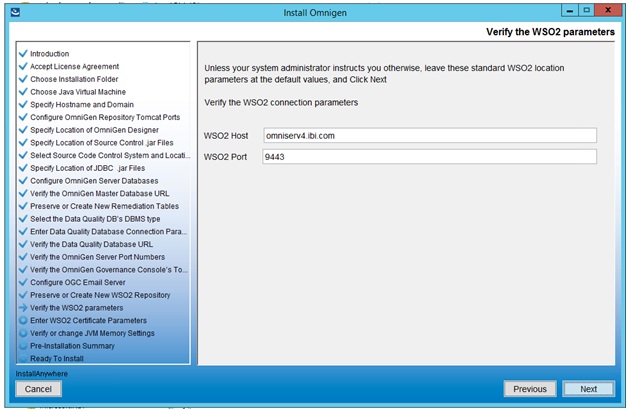Click the InstallAnywhere label
The image size is (628, 411).
tap(42, 374)
